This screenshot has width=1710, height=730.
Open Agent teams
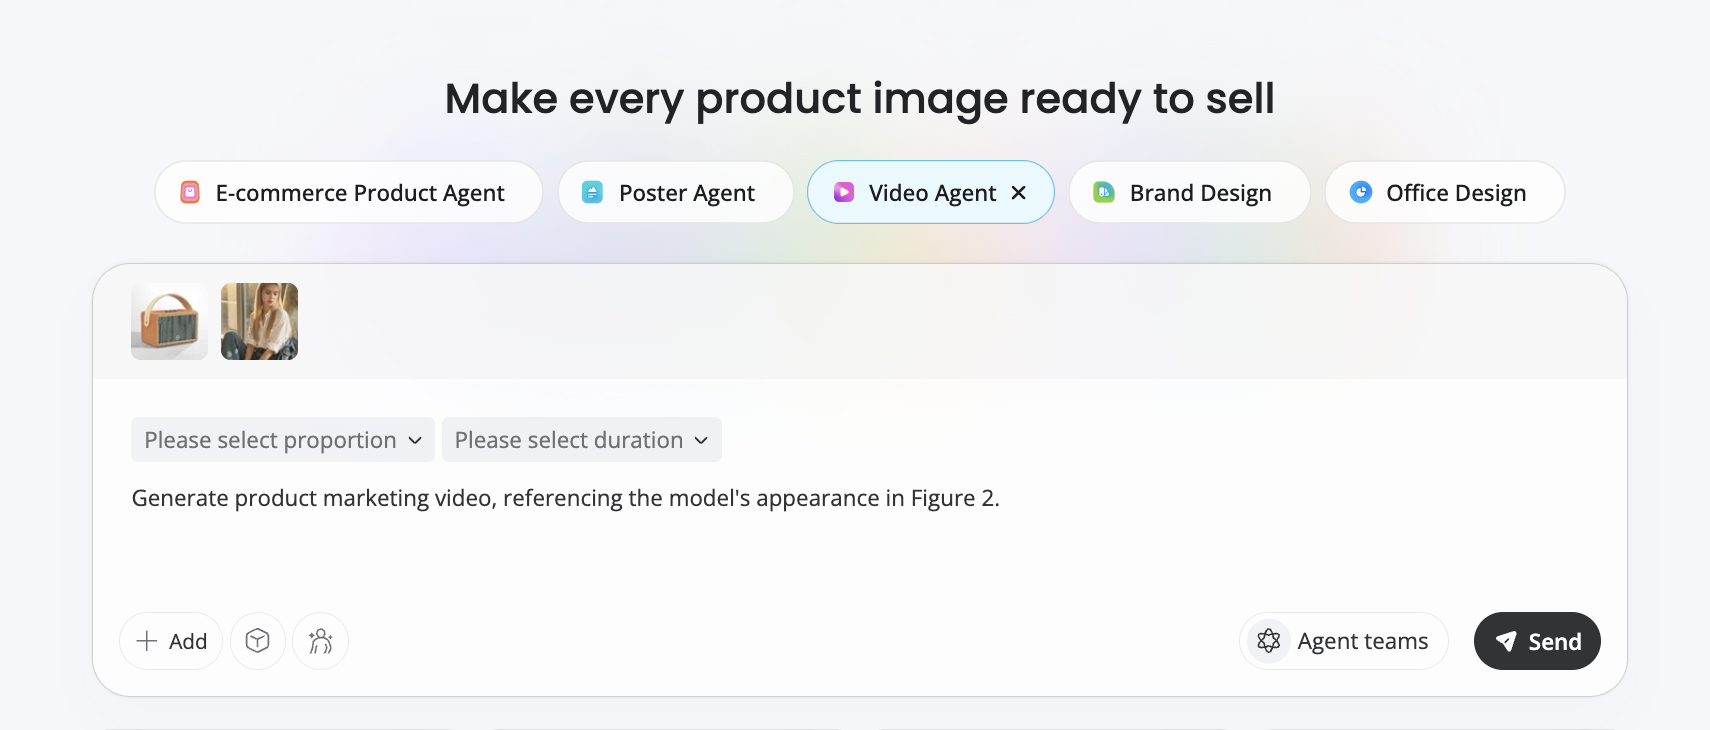pos(1343,641)
